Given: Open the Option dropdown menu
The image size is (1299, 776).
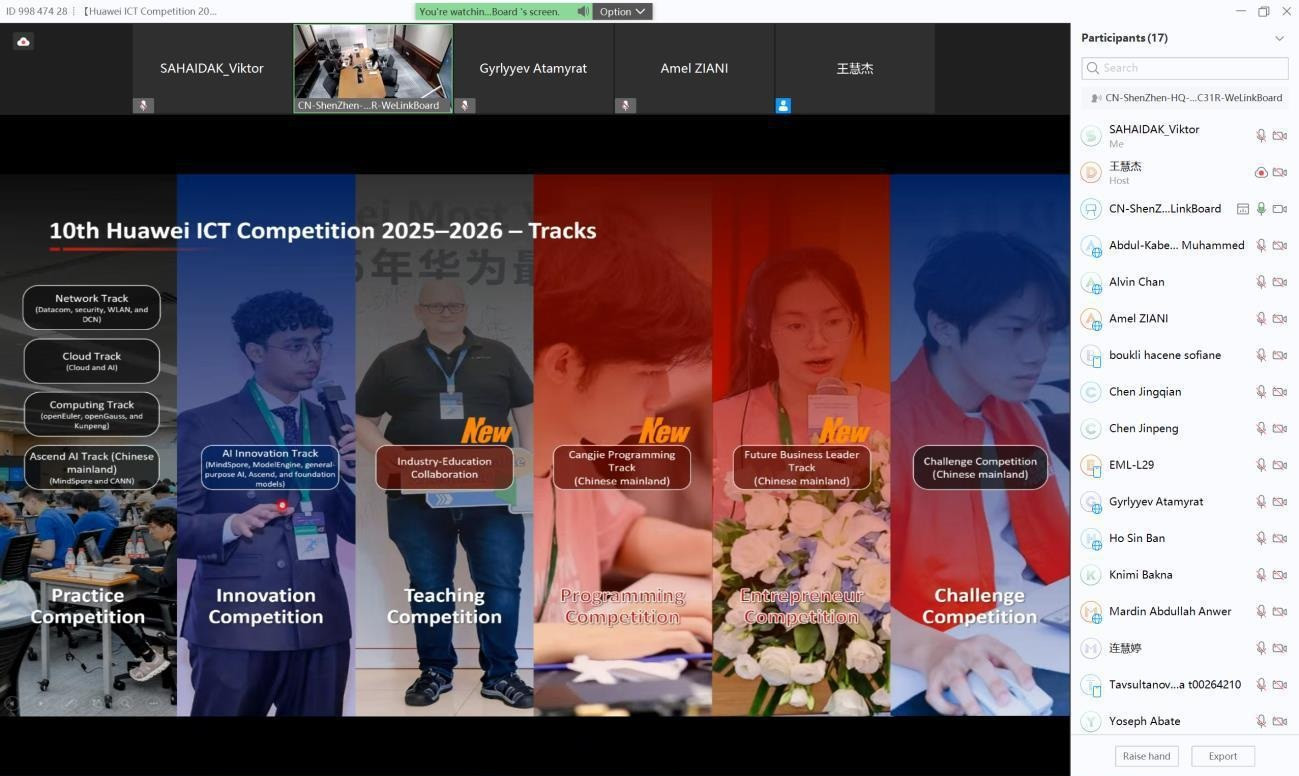Looking at the screenshot, I should pyautogui.click(x=622, y=12).
